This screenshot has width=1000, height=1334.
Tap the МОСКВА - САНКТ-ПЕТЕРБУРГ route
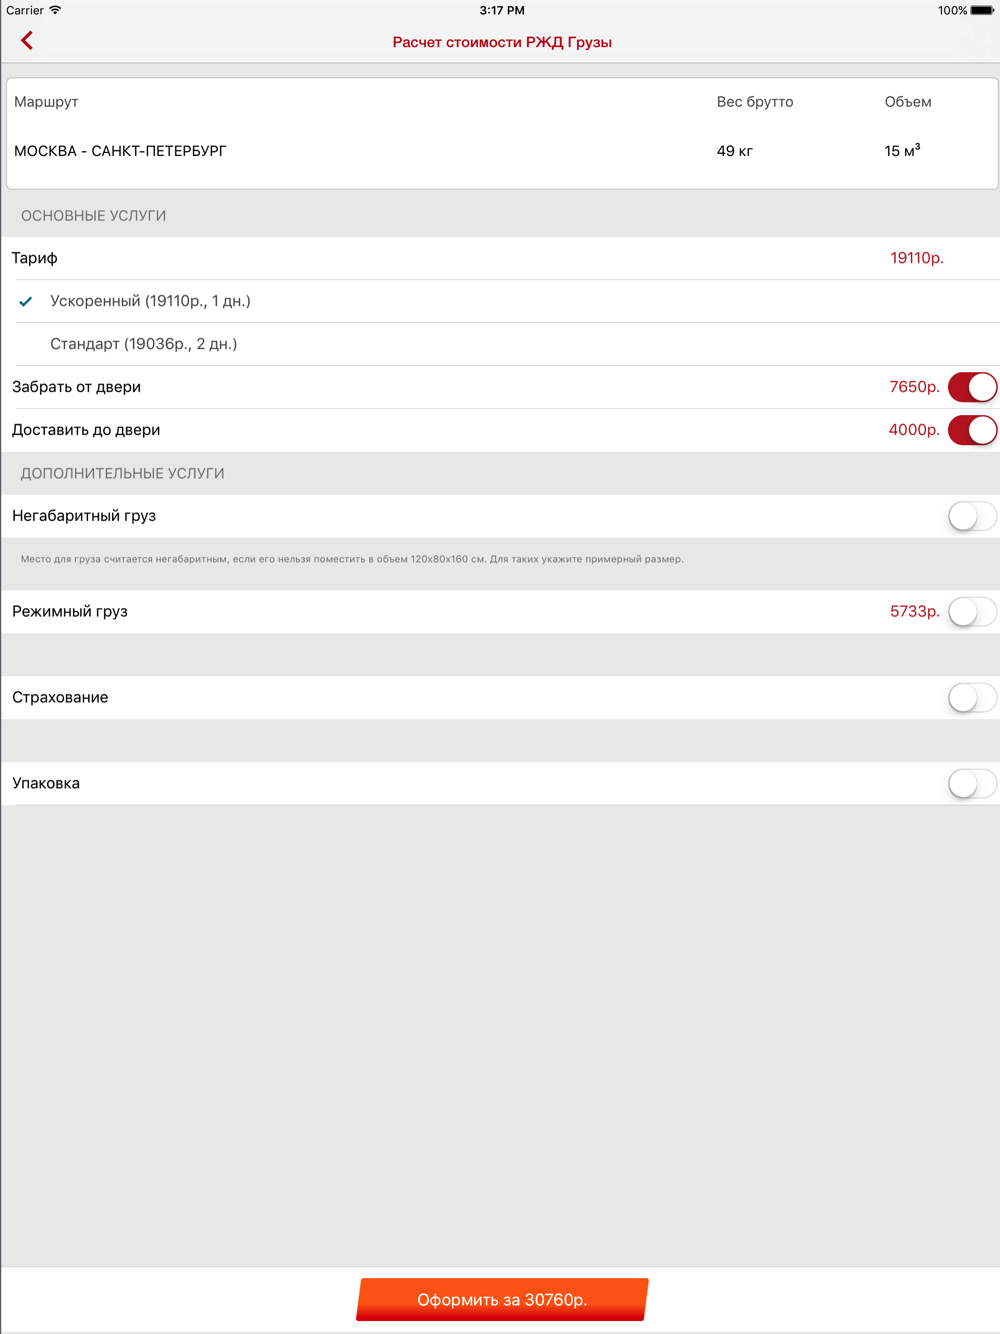coord(120,151)
